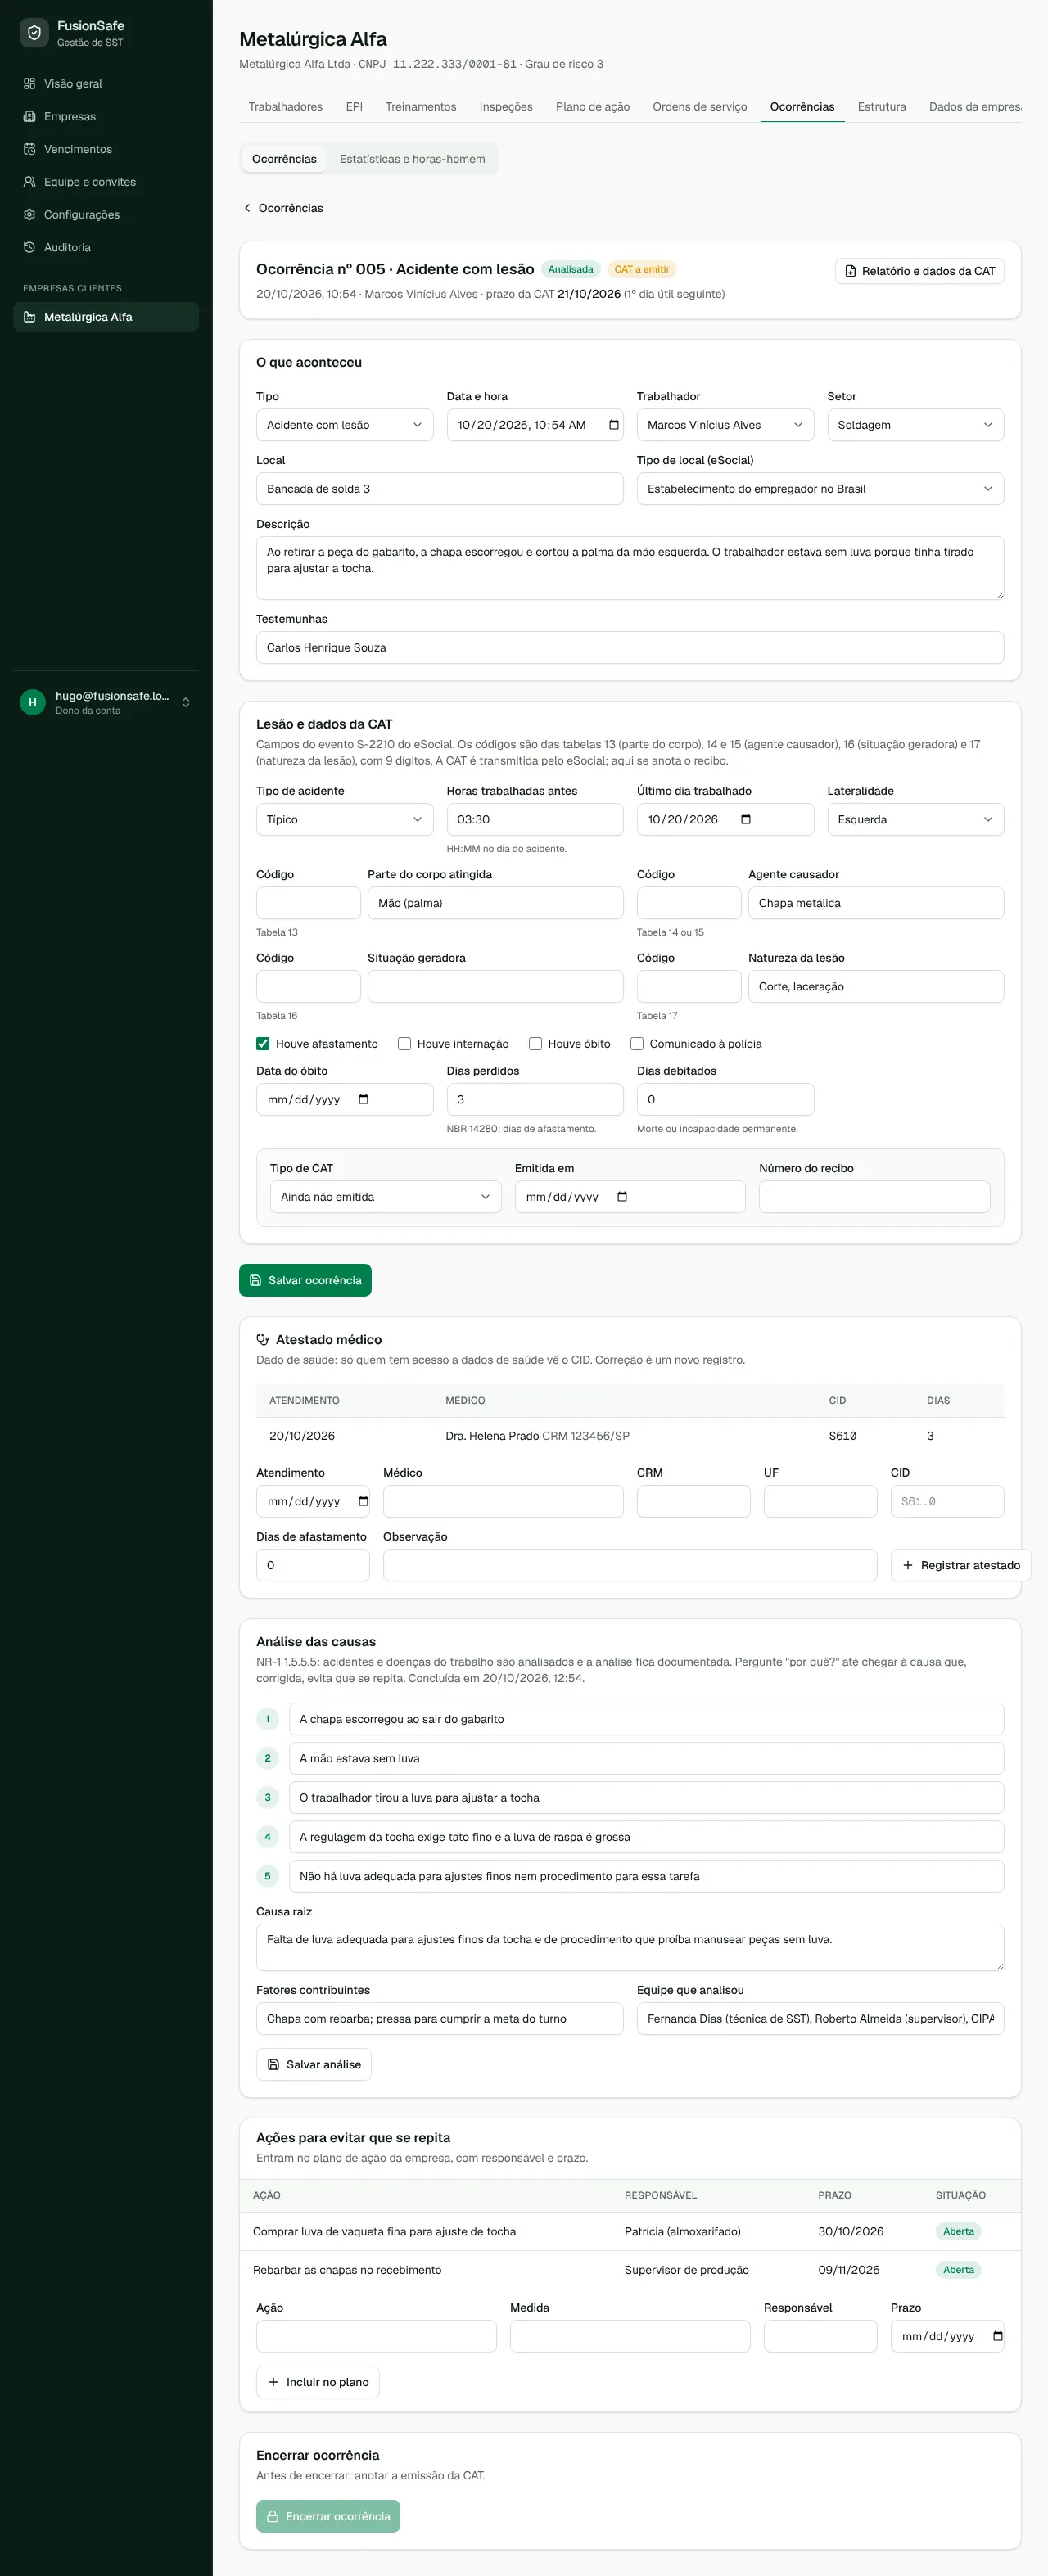
Task: Click the Fatores contribuintes field
Action: pyautogui.click(x=440, y=2018)
